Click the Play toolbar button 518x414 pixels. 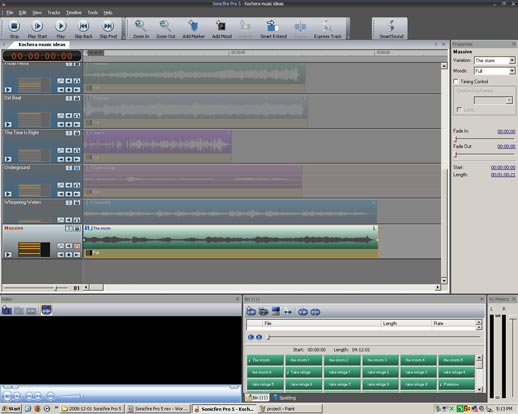[60, 29]
